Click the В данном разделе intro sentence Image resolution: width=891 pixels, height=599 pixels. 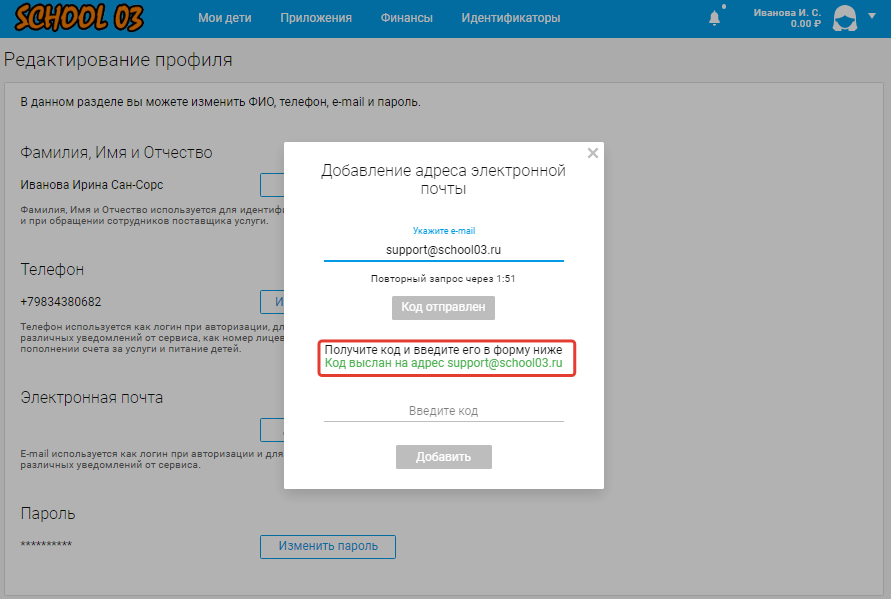tap(220, 102)
